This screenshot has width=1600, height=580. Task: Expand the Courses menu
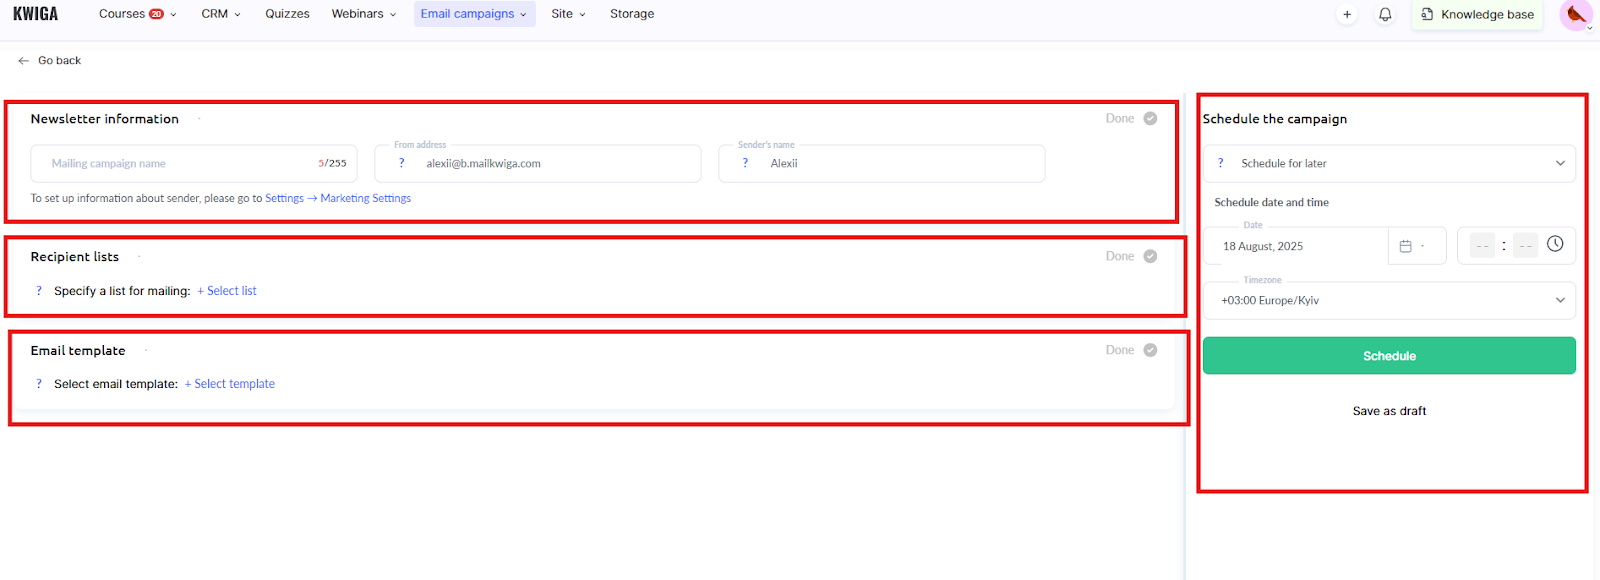pos(138,14)
